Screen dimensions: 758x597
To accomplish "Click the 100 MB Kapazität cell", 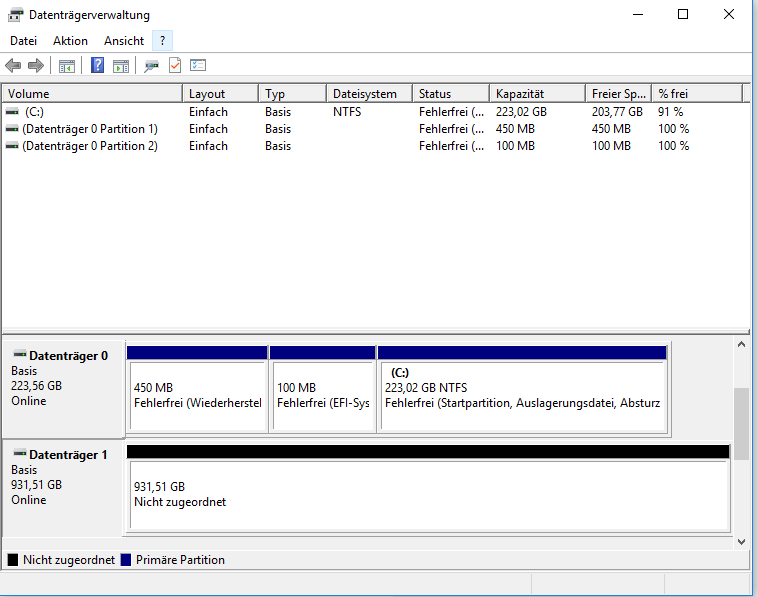I will [x=515, y=146].
